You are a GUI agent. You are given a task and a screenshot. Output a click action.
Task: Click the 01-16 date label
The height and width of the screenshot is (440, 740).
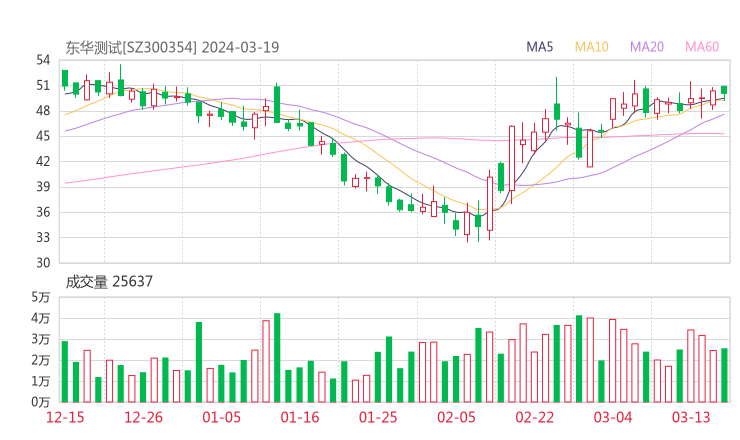pos(300,417)
